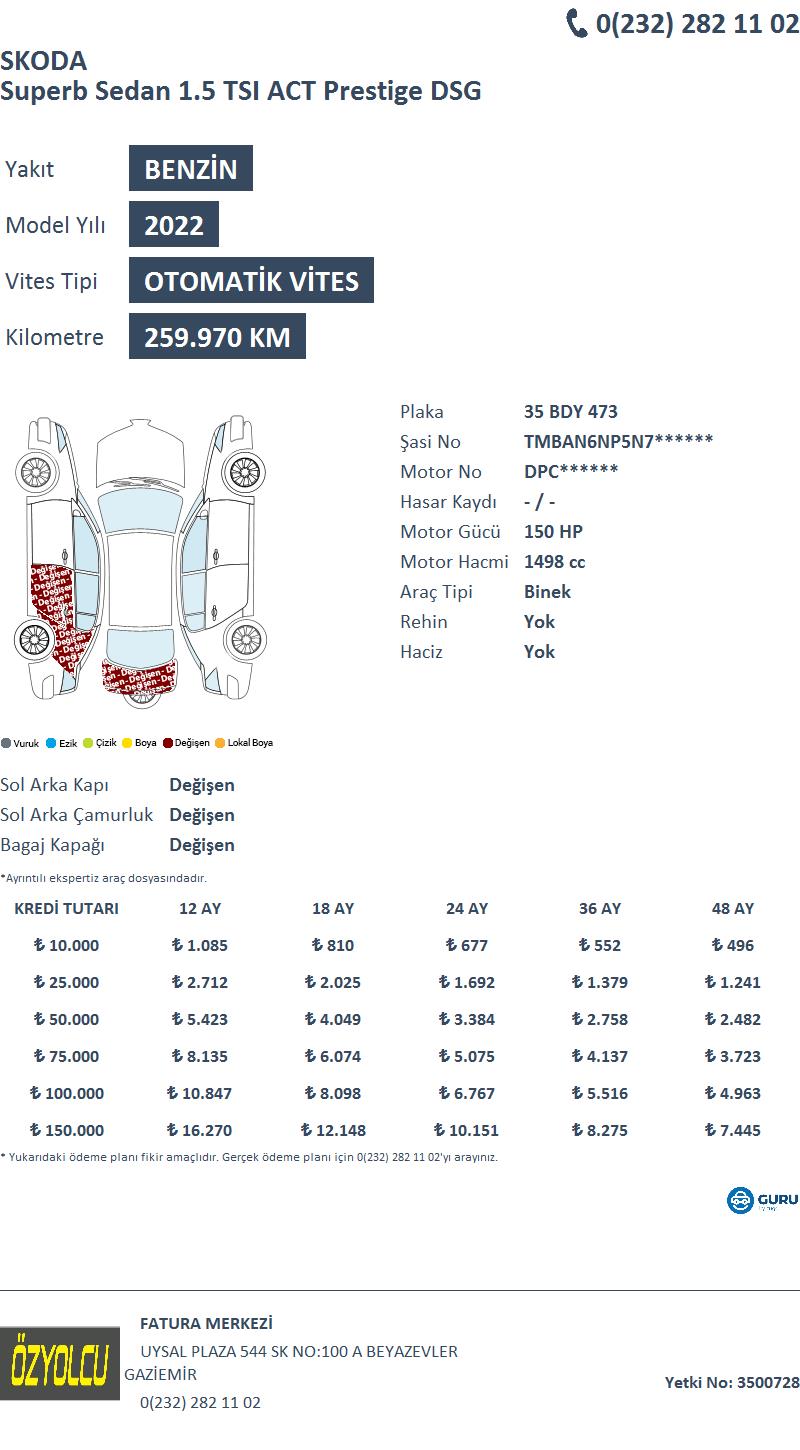Click the top phone number 0(232) 282 11 02
This screenshot has width=800, height=1450.
coord(697,24)
